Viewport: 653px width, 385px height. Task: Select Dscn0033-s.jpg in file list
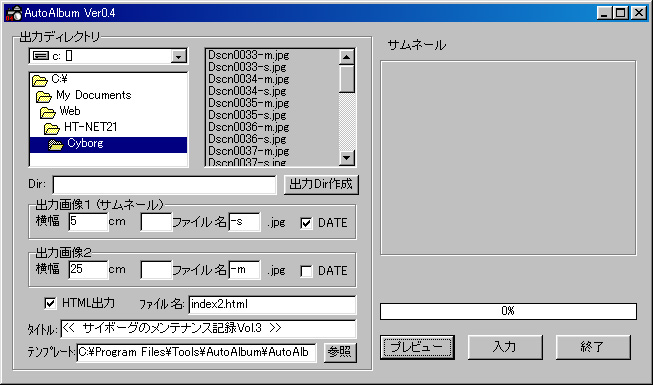pos(247,67)
